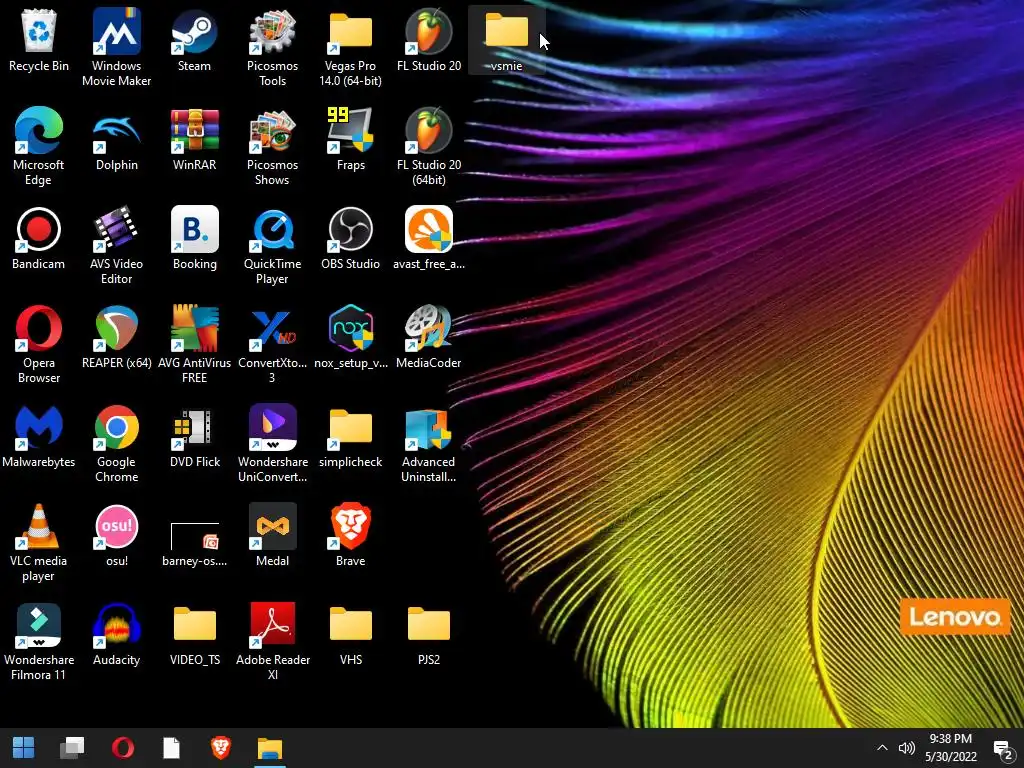The height and width of the screenshot is (768, 1024).
Task: Open the Medal desktop shortcut
Action: click(x=272, y=536)
